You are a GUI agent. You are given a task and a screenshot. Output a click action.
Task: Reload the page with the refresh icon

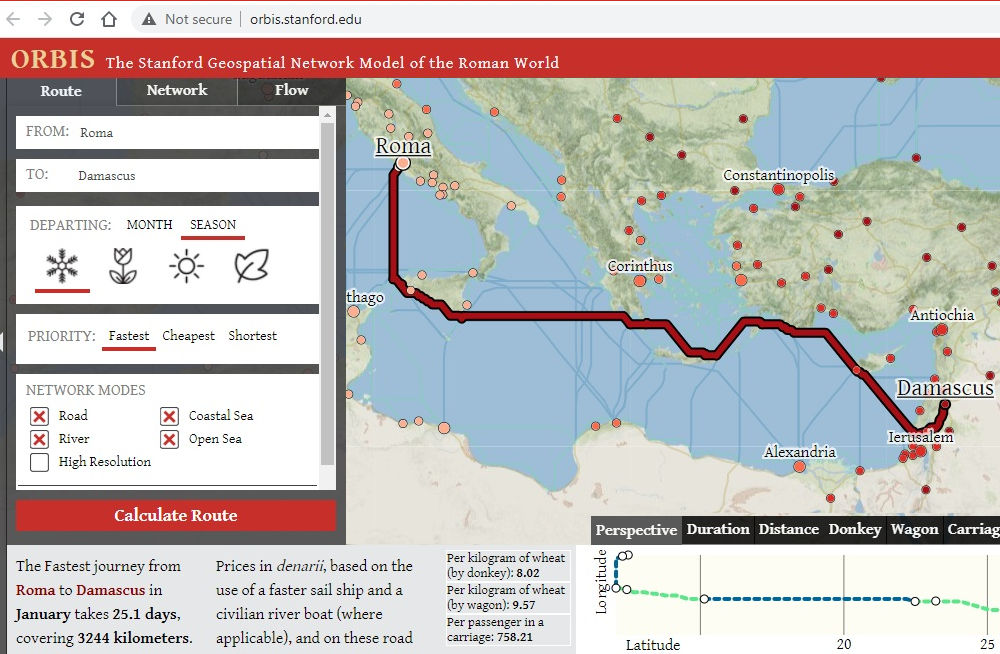pyautogui.click(x=77, y=19)
